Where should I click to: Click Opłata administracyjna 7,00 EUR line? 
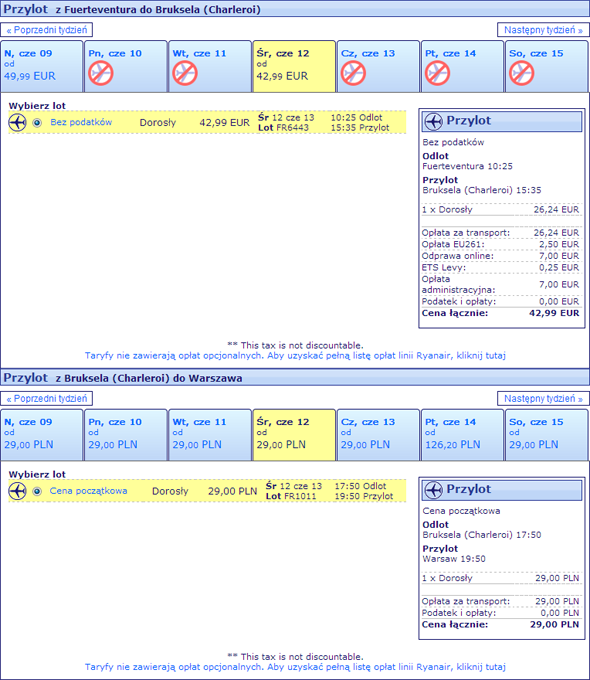(501, 284)
